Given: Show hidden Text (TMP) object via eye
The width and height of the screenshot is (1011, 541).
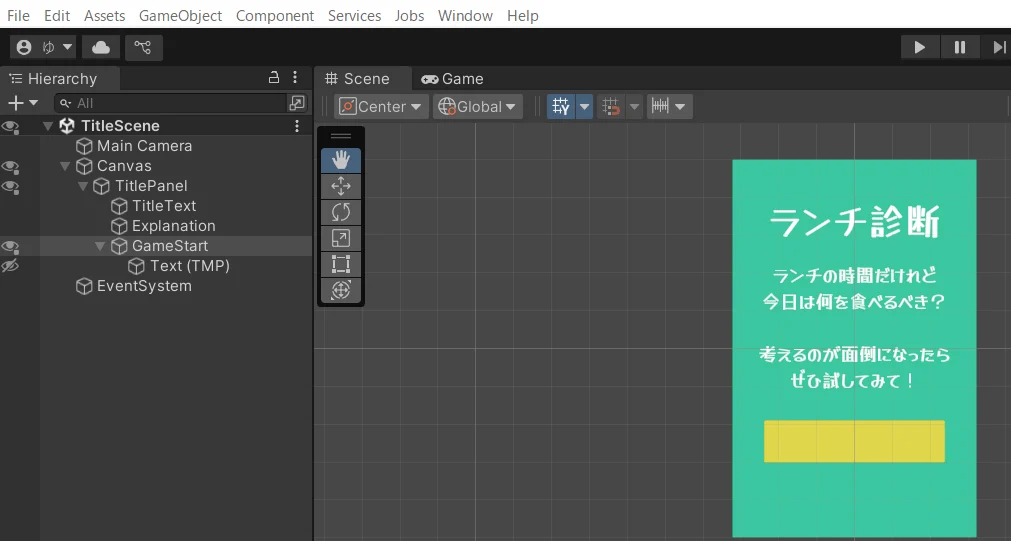Looking at the screenshot, I should coord(10,266).
